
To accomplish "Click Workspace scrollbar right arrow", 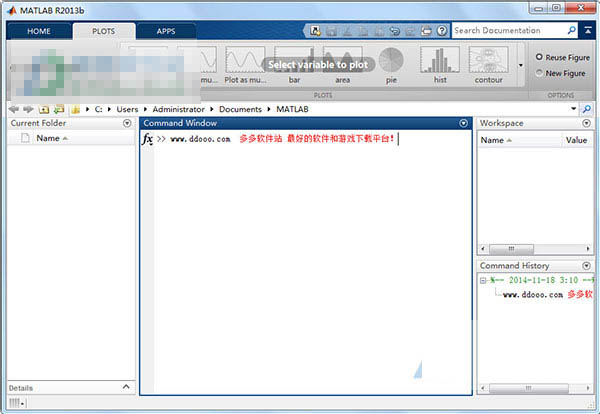I will tap(588, 249).
